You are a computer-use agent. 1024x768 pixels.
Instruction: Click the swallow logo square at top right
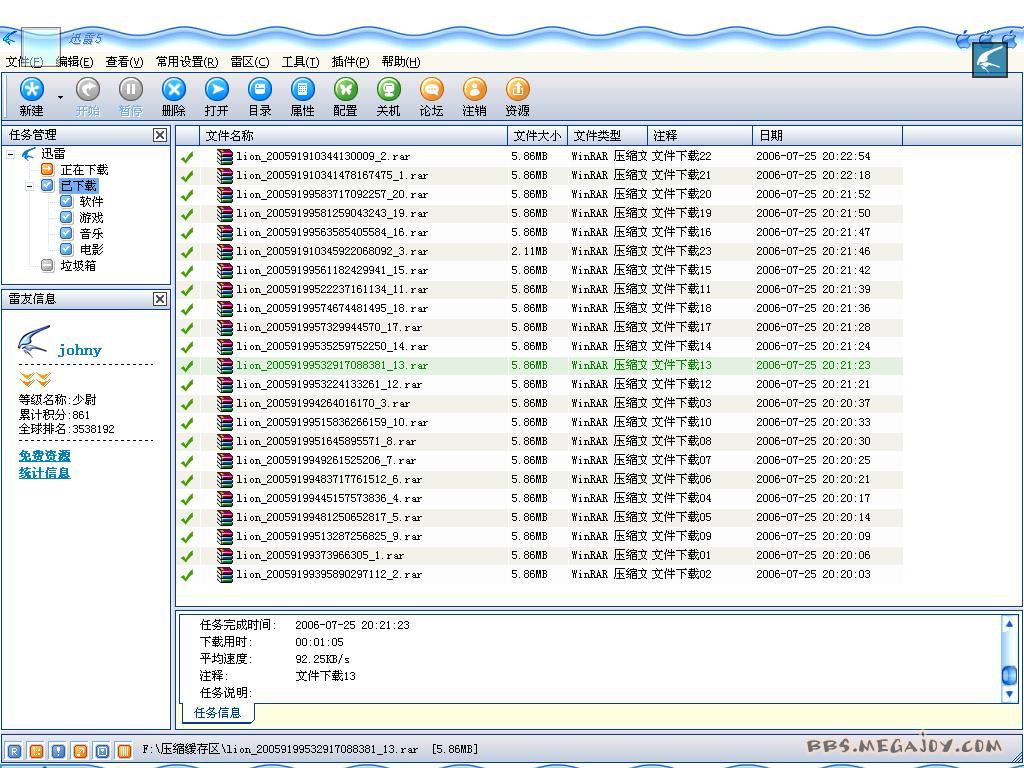click(990, 59)
